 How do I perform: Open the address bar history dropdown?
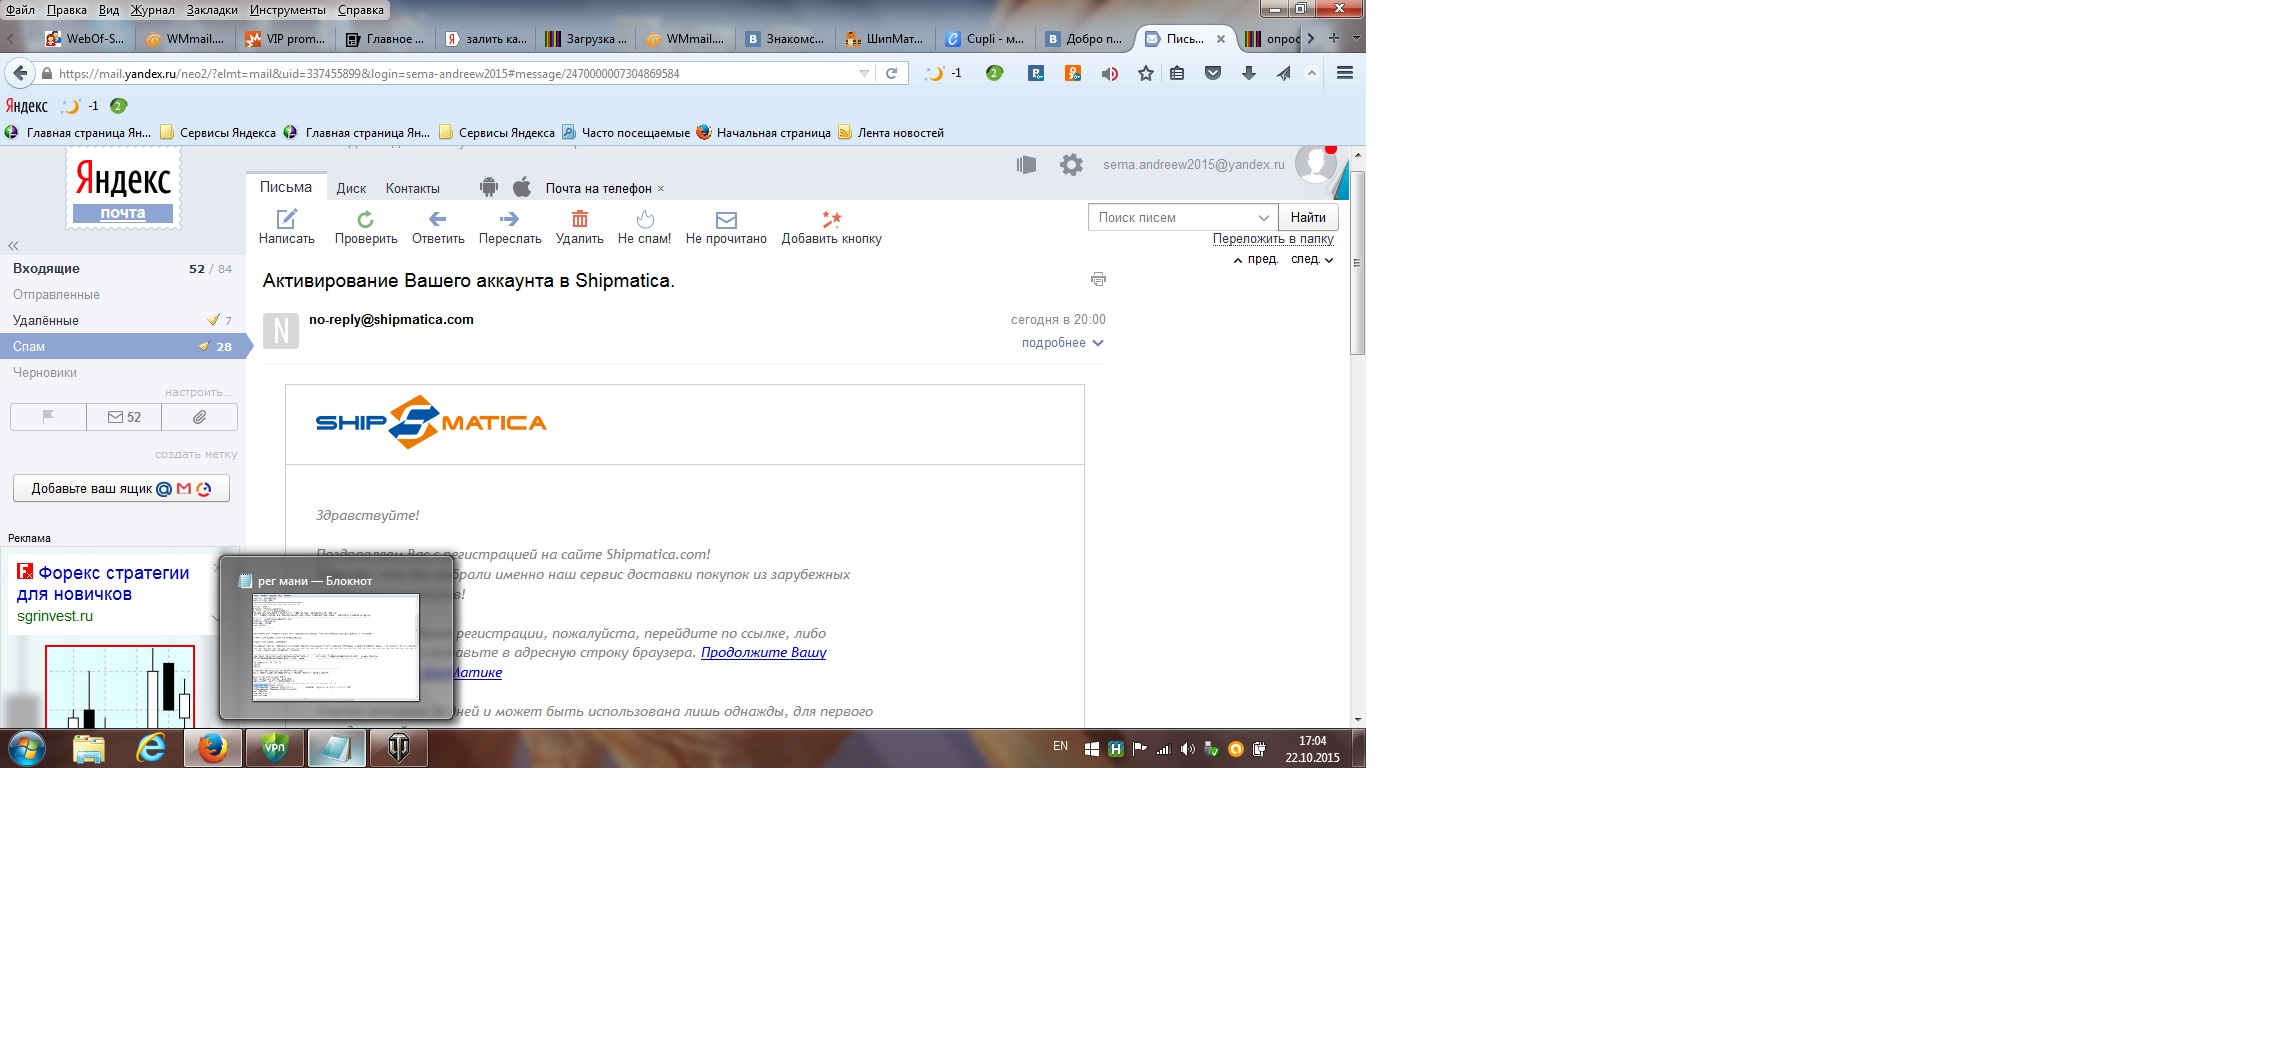coord(864,73)
